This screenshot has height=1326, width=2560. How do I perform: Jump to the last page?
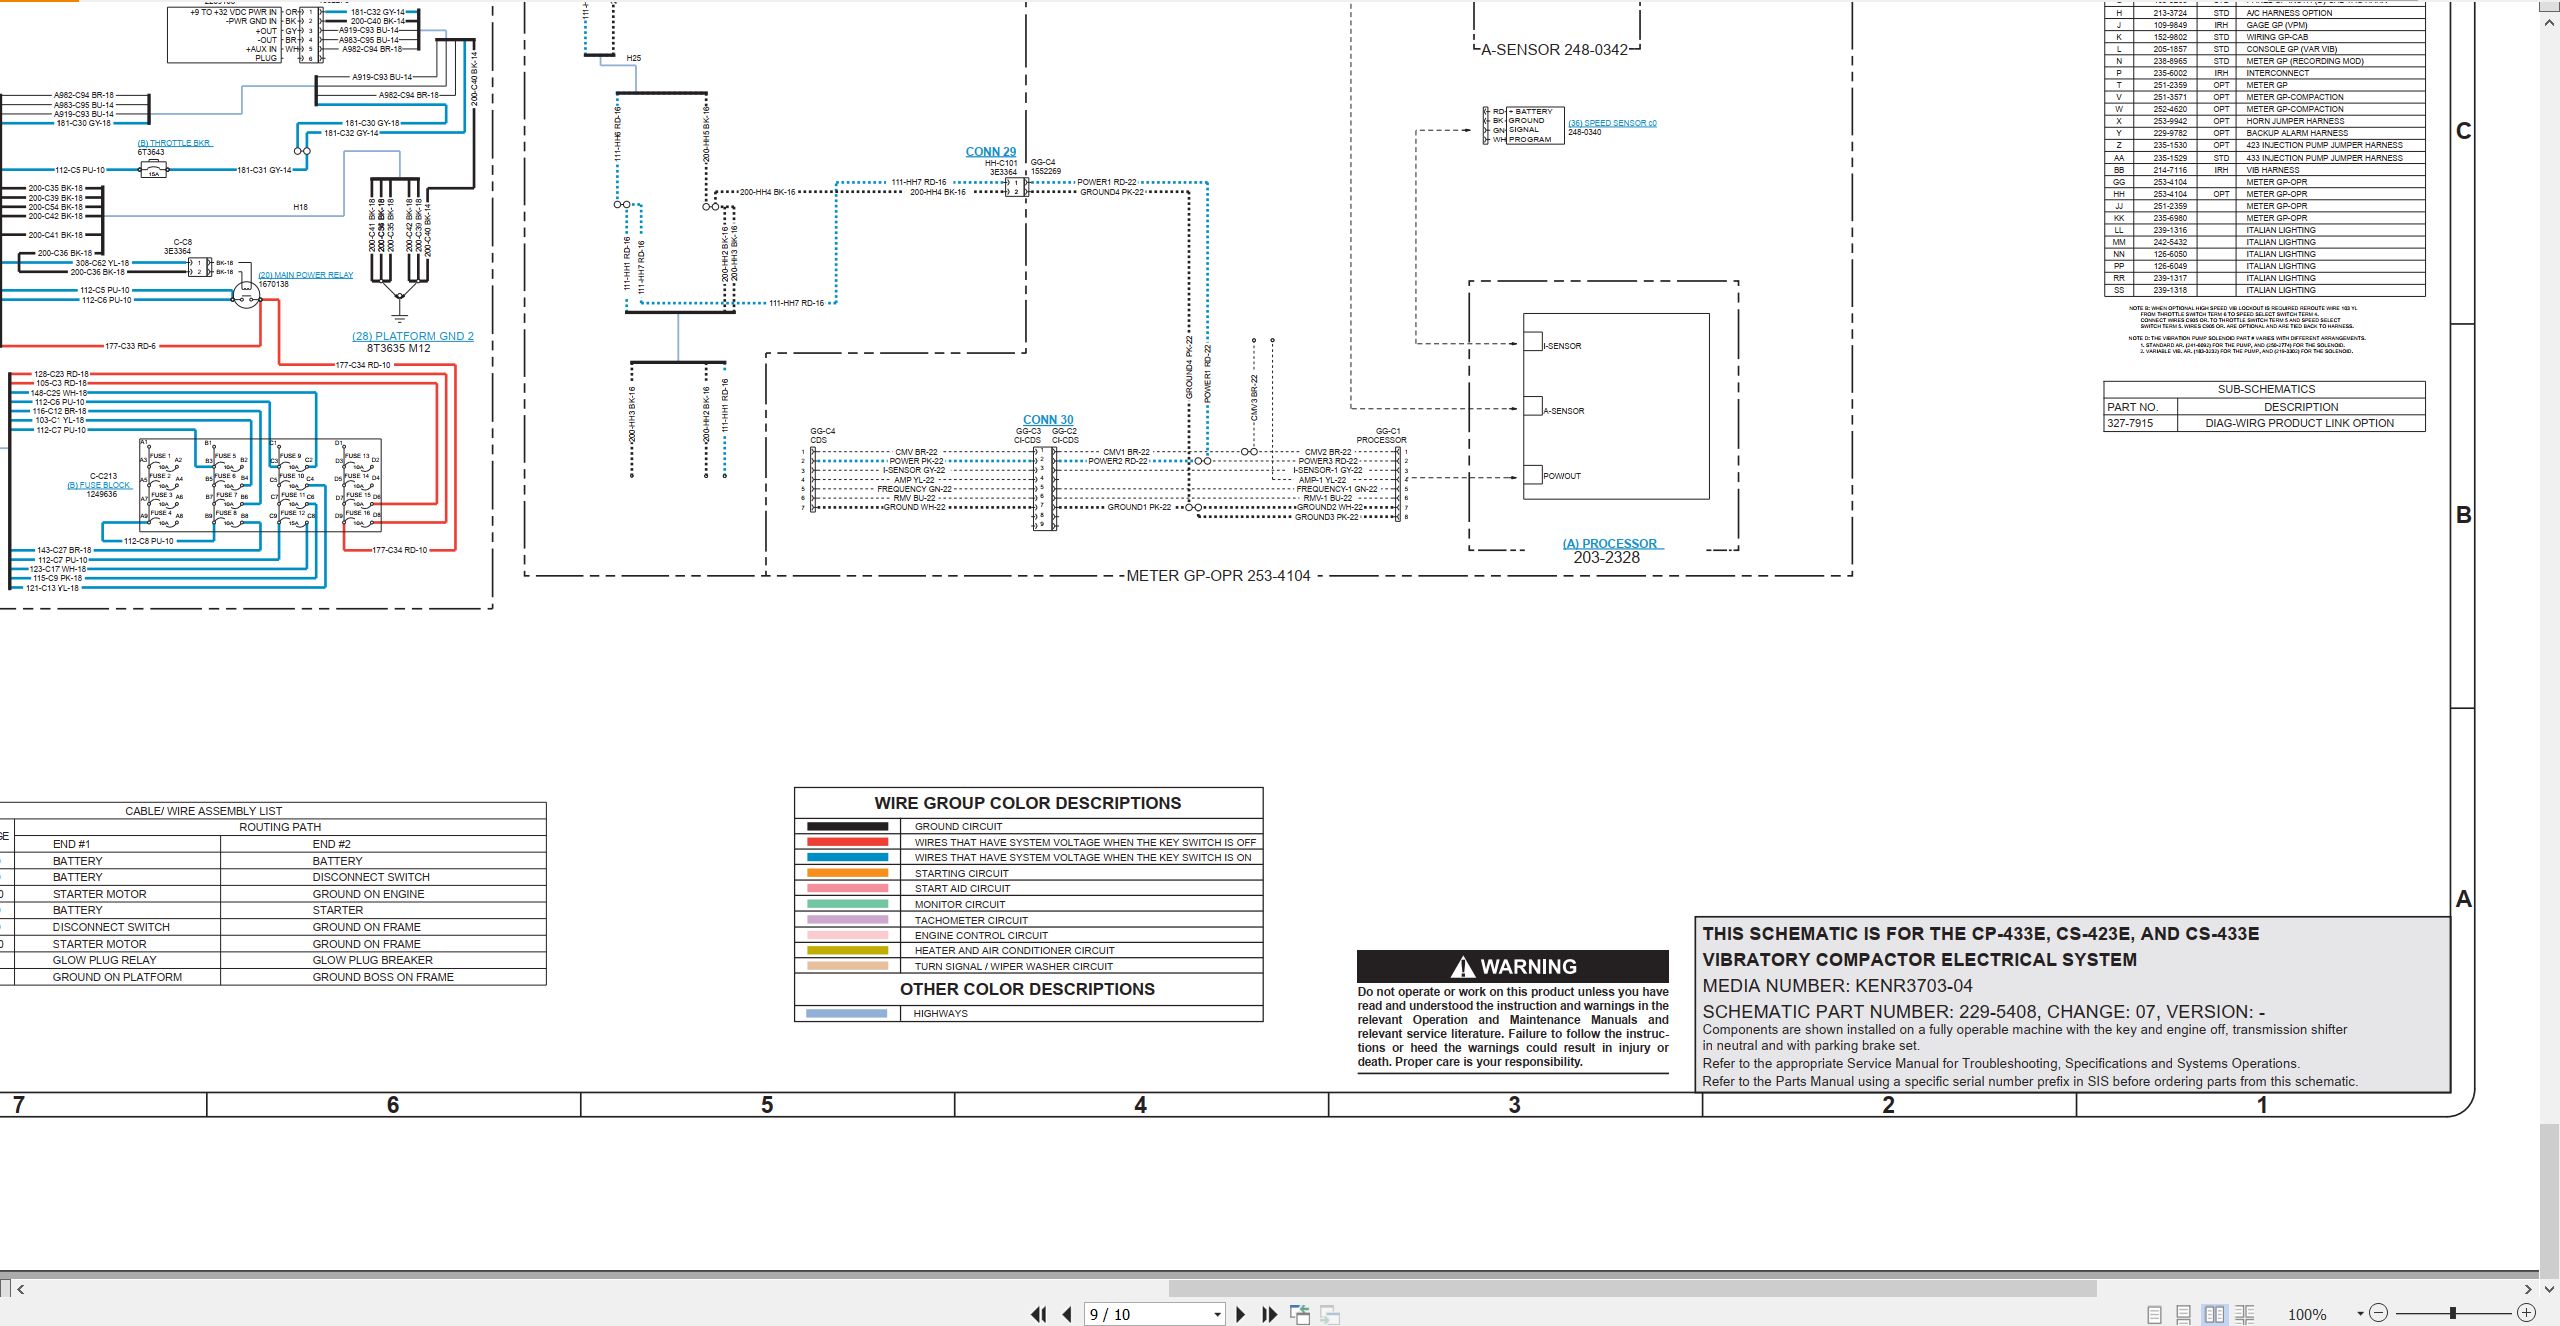[1269, 1314]
